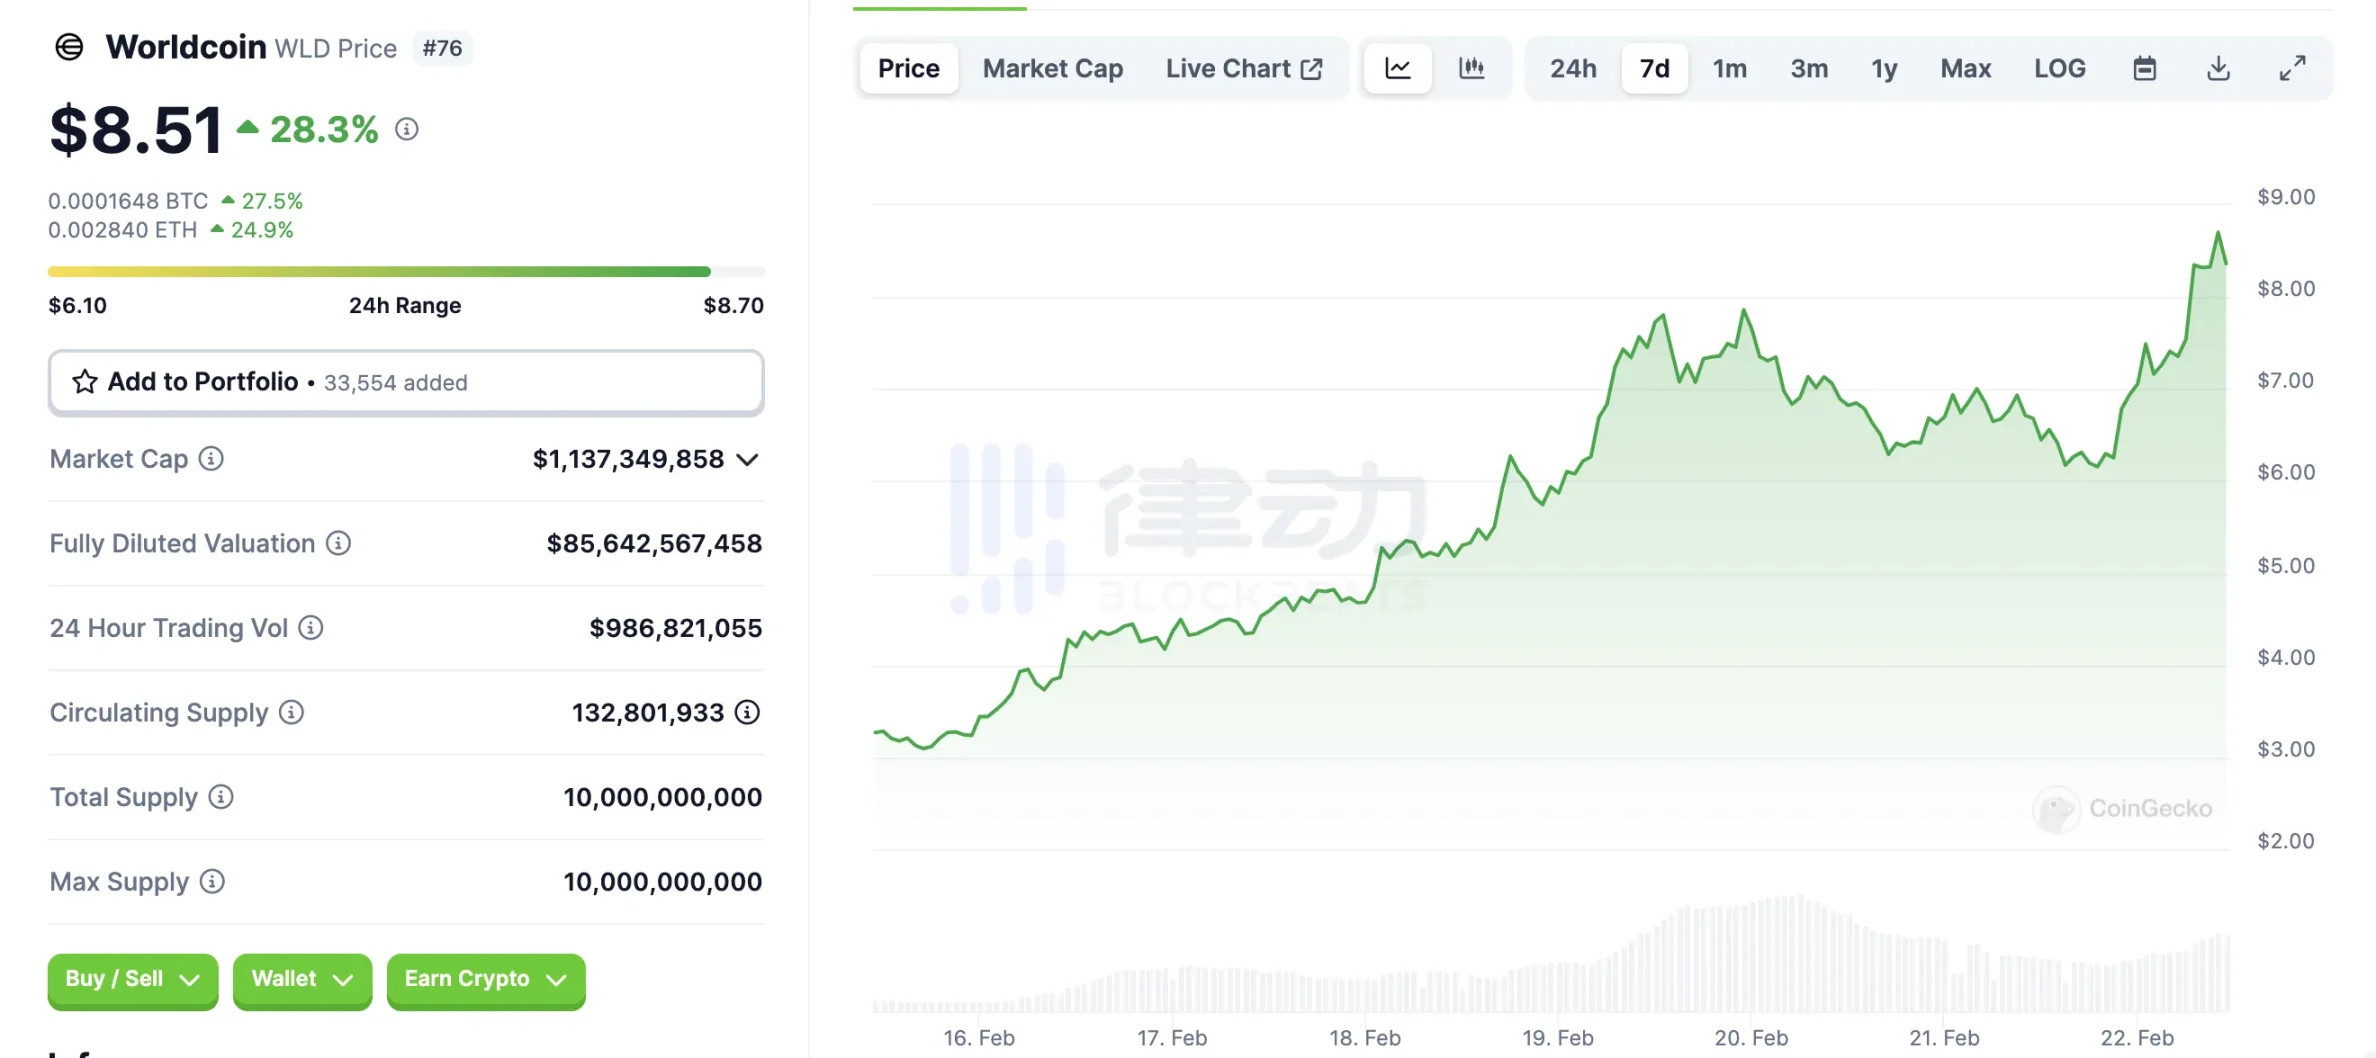Click the Worldcoin logo icon
This screenshot has height=1058, width=2376.
[68, 47]
